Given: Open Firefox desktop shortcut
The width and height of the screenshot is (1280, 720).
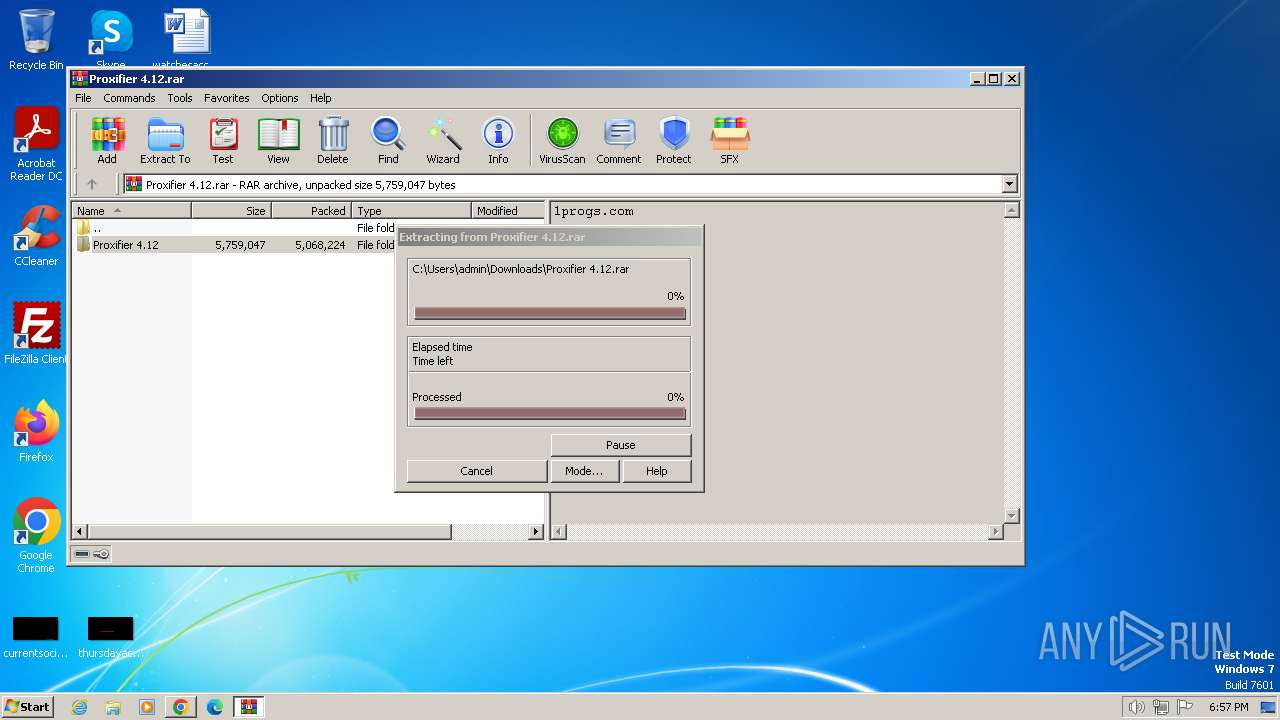Looking at the screenshot, I should pyautogui.click(x=36, y=432).
